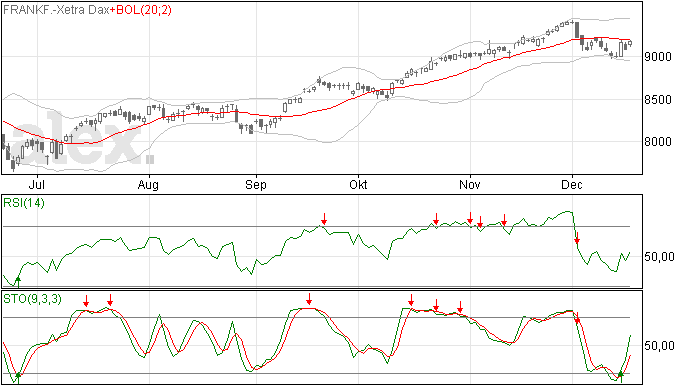This screenshot has width=690, height=387.
Task: Click the first red STO arrow in July
Action: click(x=86, y=301)
